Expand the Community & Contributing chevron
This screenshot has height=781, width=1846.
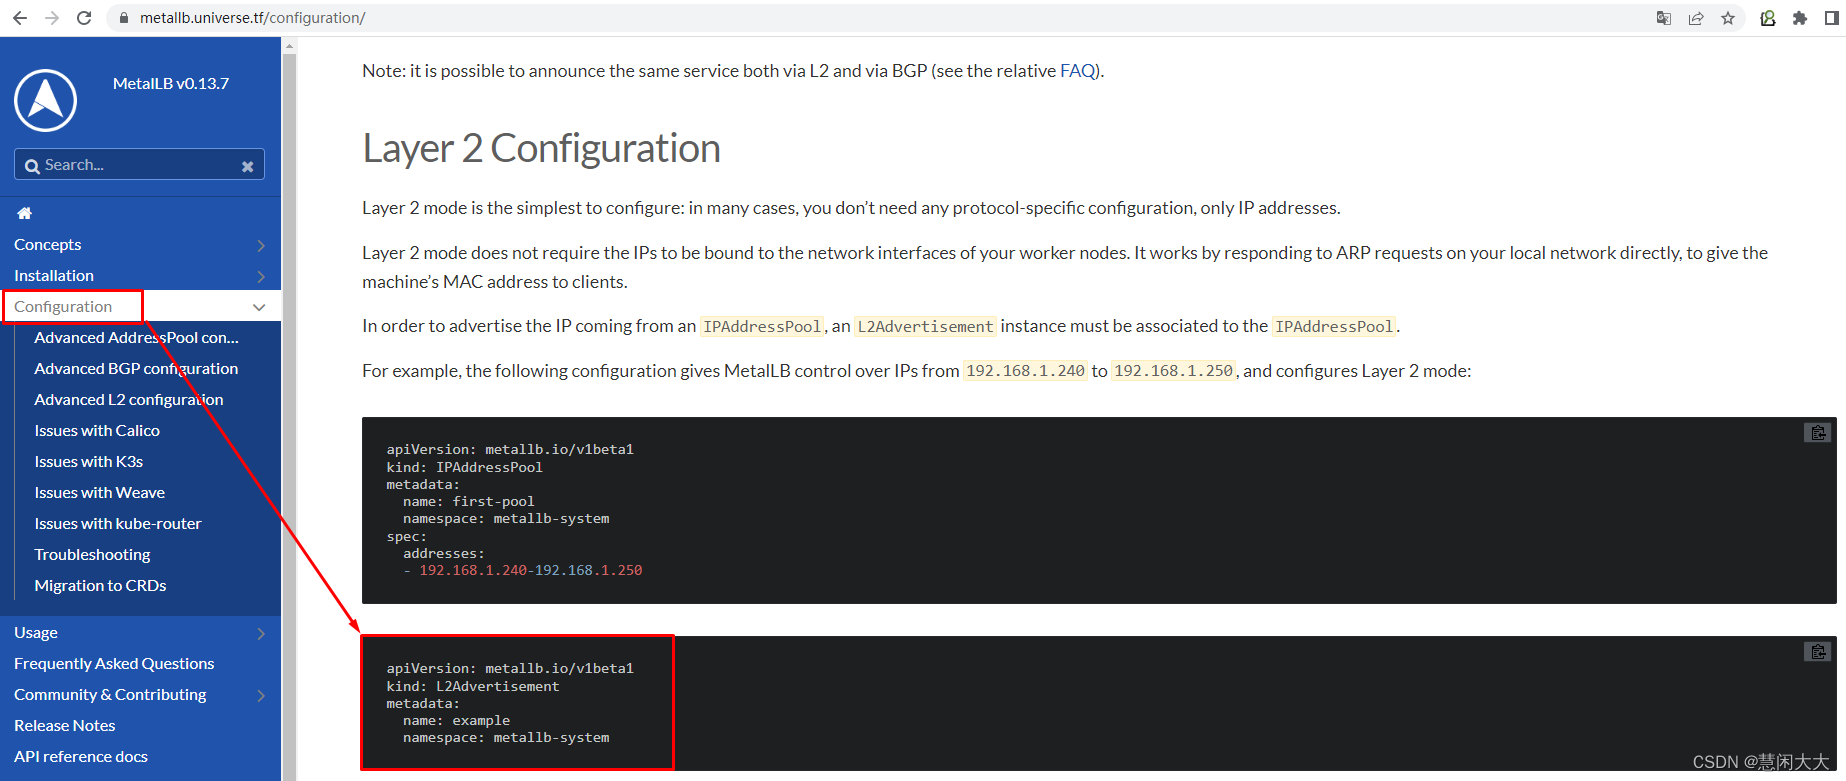(x=261, y=695)
